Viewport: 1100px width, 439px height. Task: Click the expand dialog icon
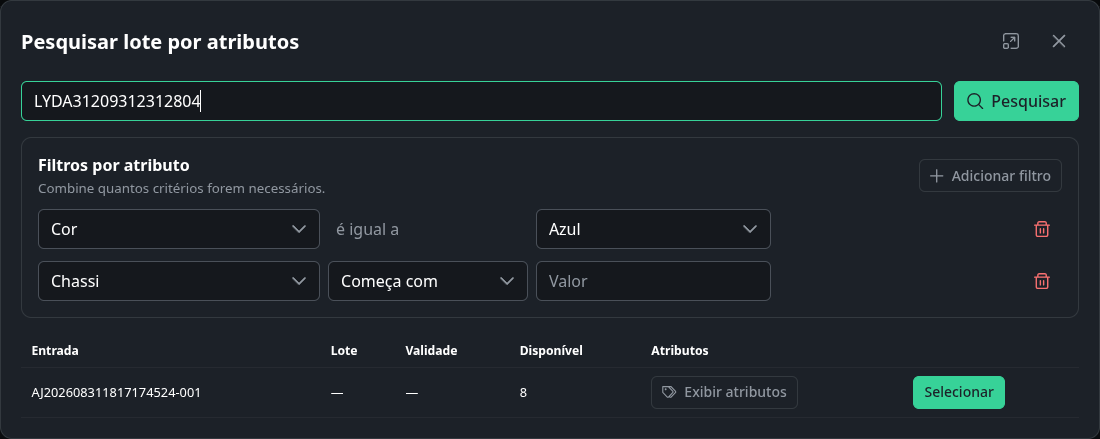point(1010,41)
